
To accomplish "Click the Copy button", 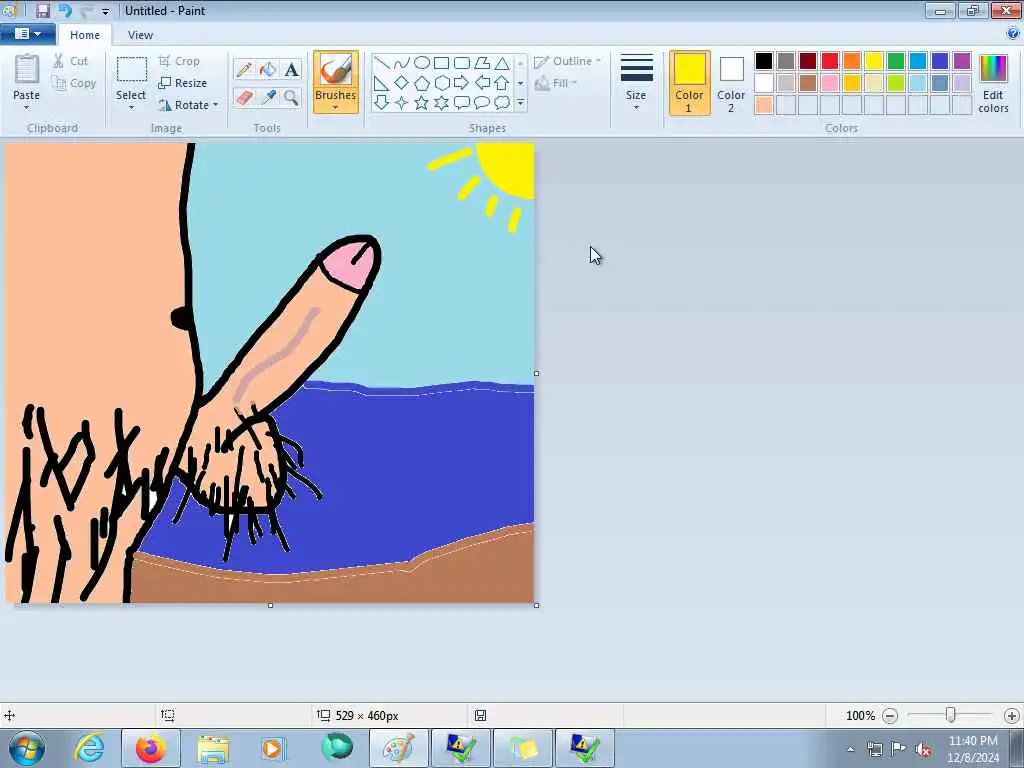I will (x=74, y=83).
